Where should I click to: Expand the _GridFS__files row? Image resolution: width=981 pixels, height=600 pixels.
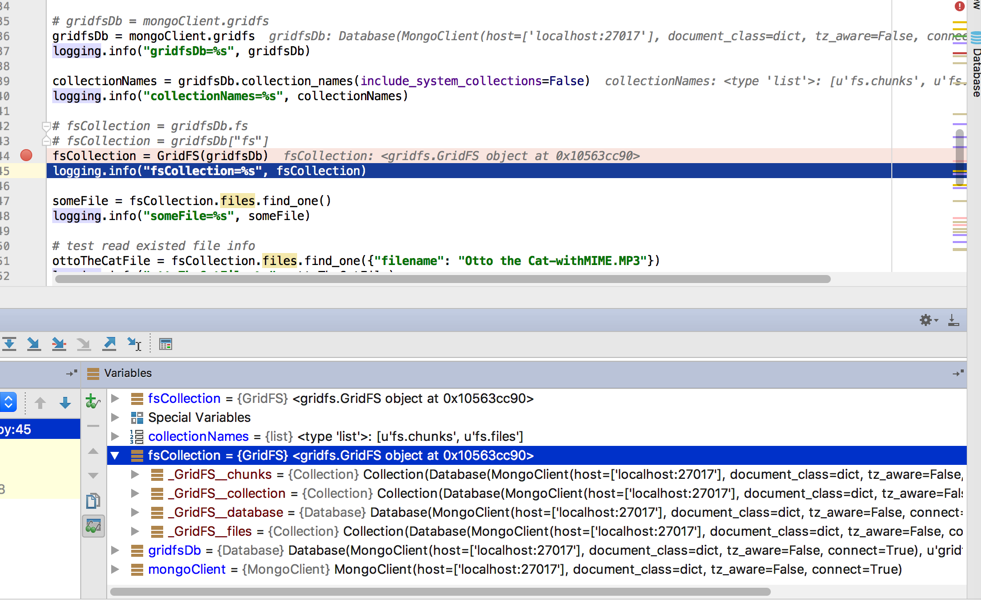click(x=135, y=531)
